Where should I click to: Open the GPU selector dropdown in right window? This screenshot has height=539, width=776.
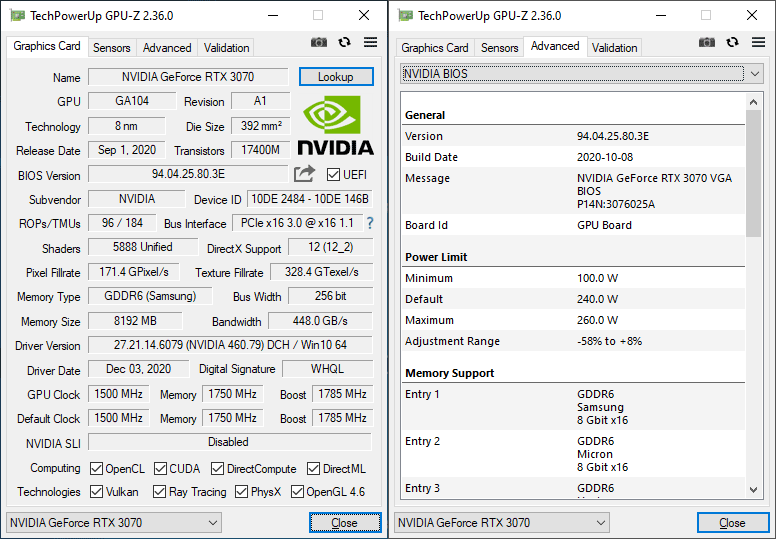pos(502,523)
